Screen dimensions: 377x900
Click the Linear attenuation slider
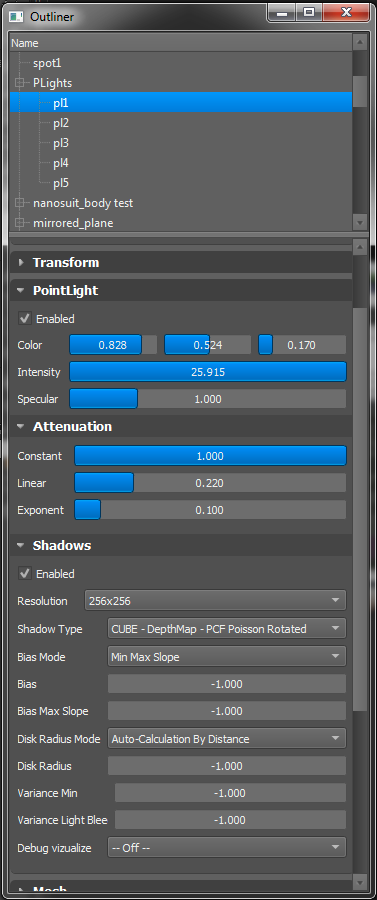(210, 483)
